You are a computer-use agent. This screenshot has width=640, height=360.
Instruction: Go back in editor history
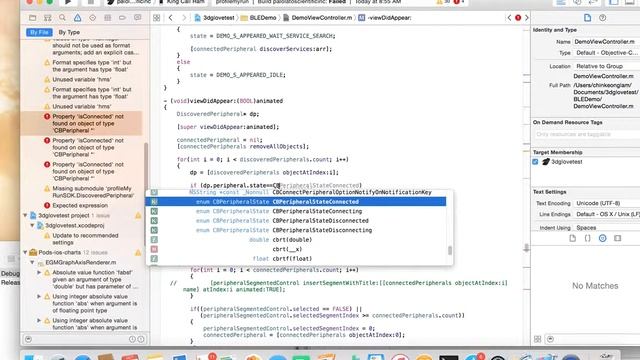pos(171,18)
